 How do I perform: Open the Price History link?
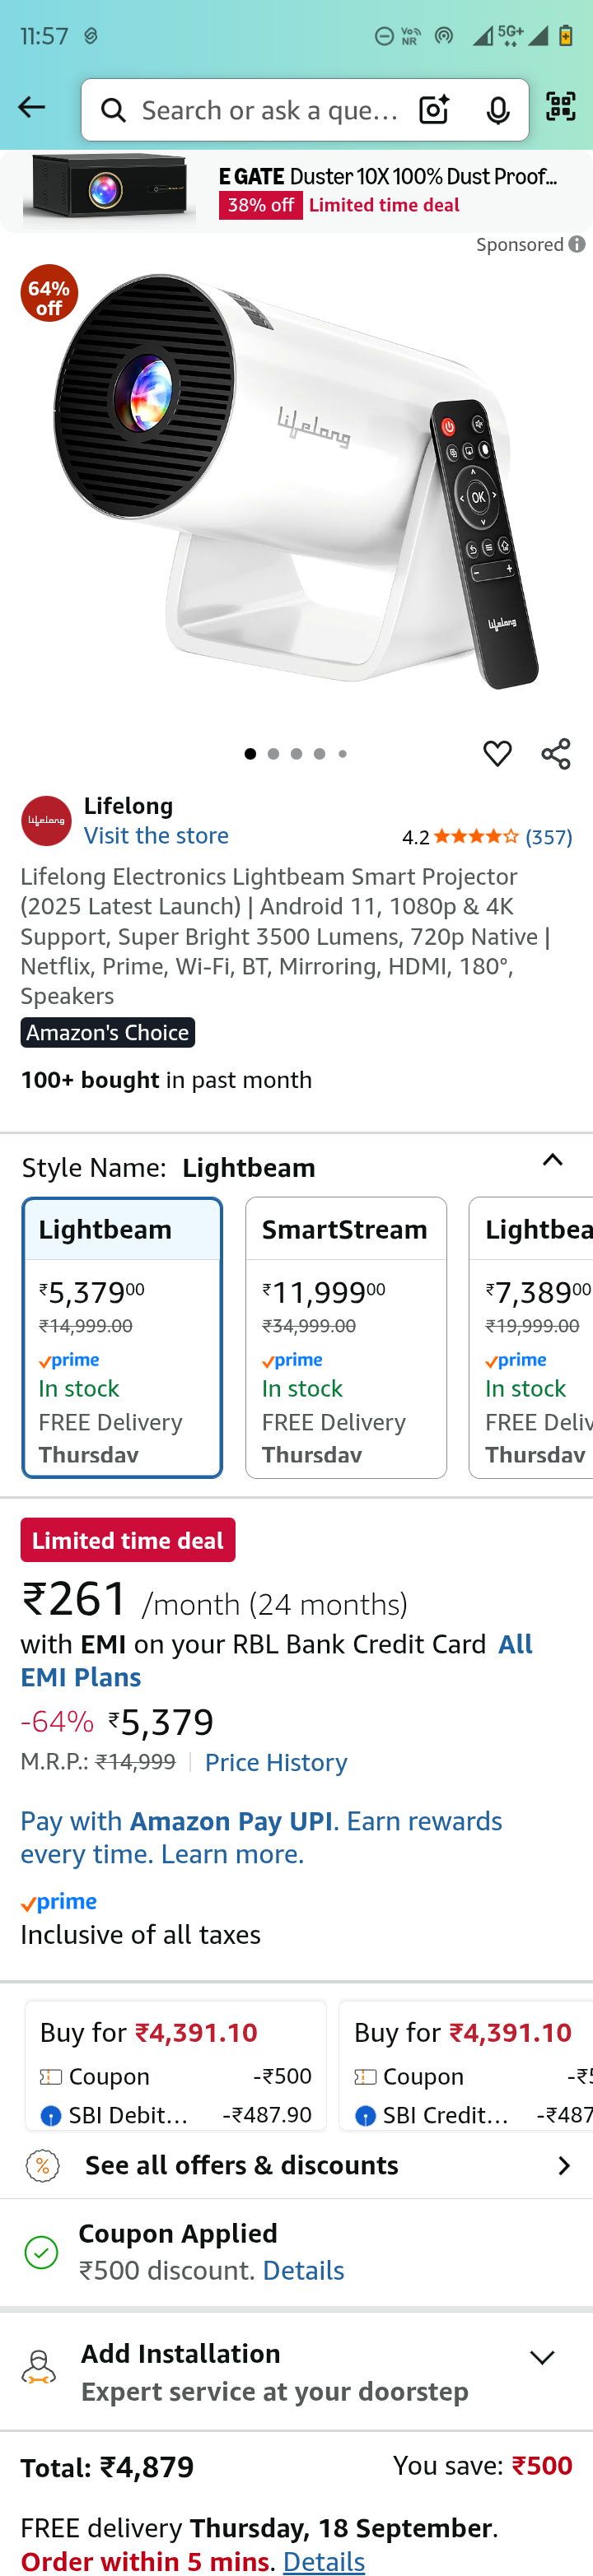276,1763
